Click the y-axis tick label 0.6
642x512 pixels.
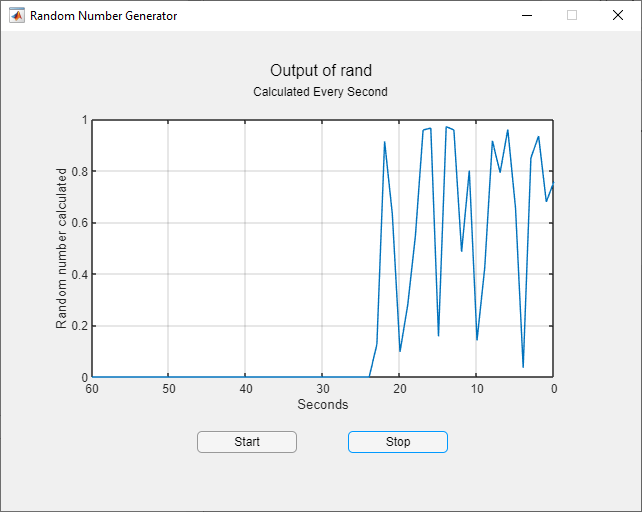80,223
